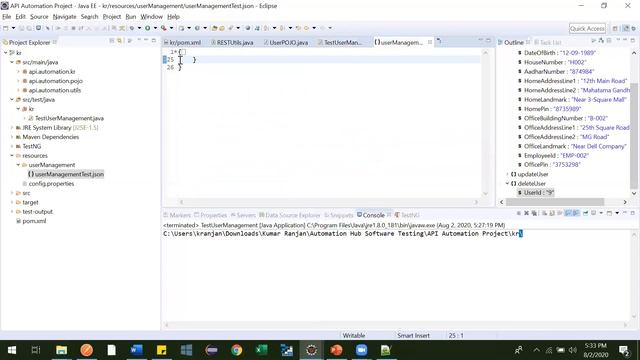Viewport: 640px width, 360px height.
Task: Open the Java EE perspective icon
Action: pos(626,28)
